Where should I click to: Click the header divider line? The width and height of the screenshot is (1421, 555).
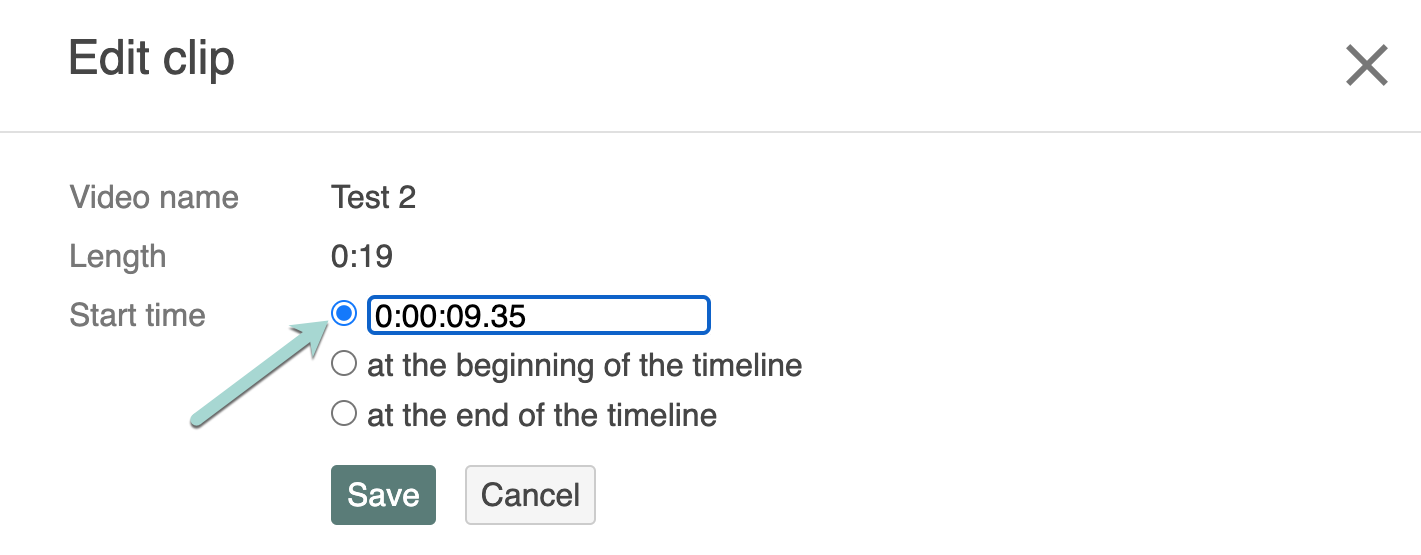(710, 132)
